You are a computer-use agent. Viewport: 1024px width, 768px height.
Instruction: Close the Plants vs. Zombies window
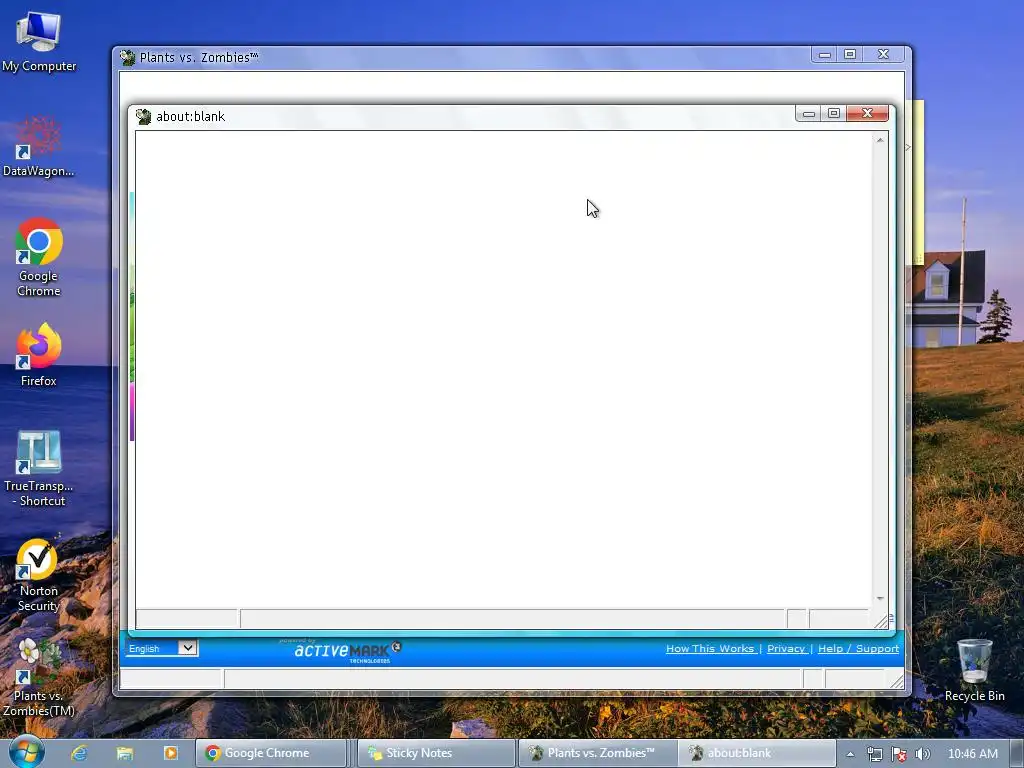(884, 54)
